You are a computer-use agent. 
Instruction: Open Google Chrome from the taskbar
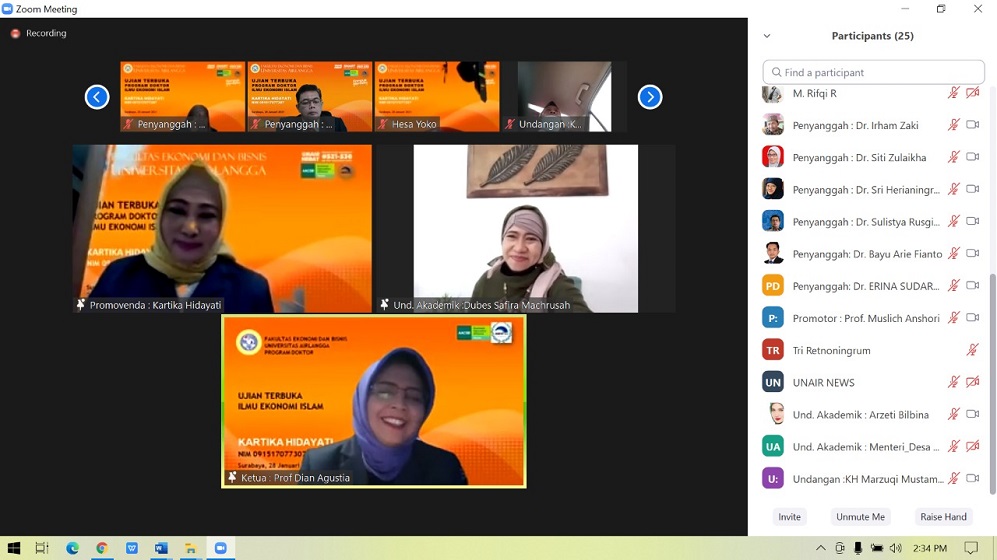pos(102,548)
